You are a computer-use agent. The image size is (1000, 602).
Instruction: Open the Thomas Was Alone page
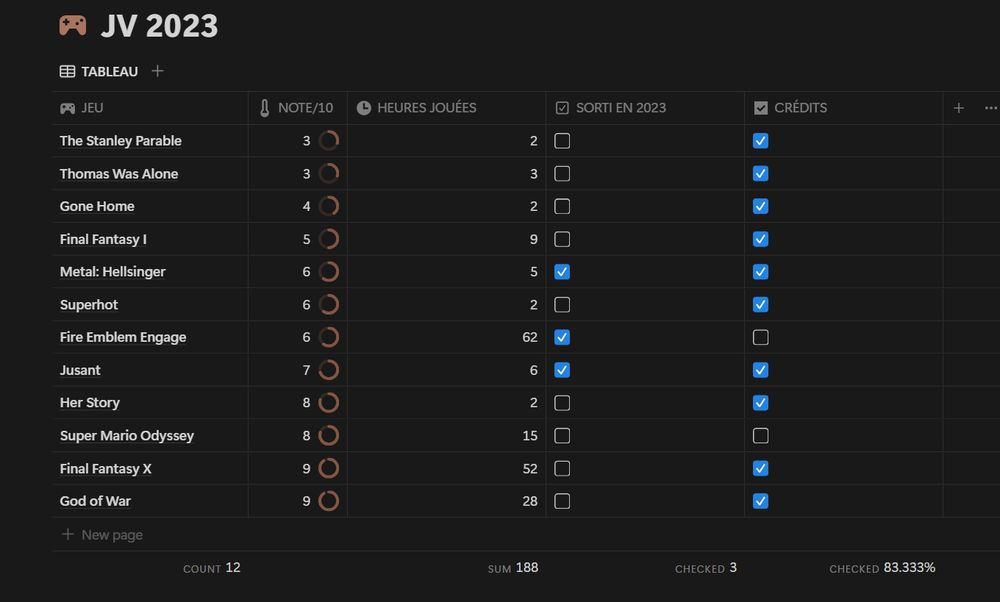[x=119, y=173]
